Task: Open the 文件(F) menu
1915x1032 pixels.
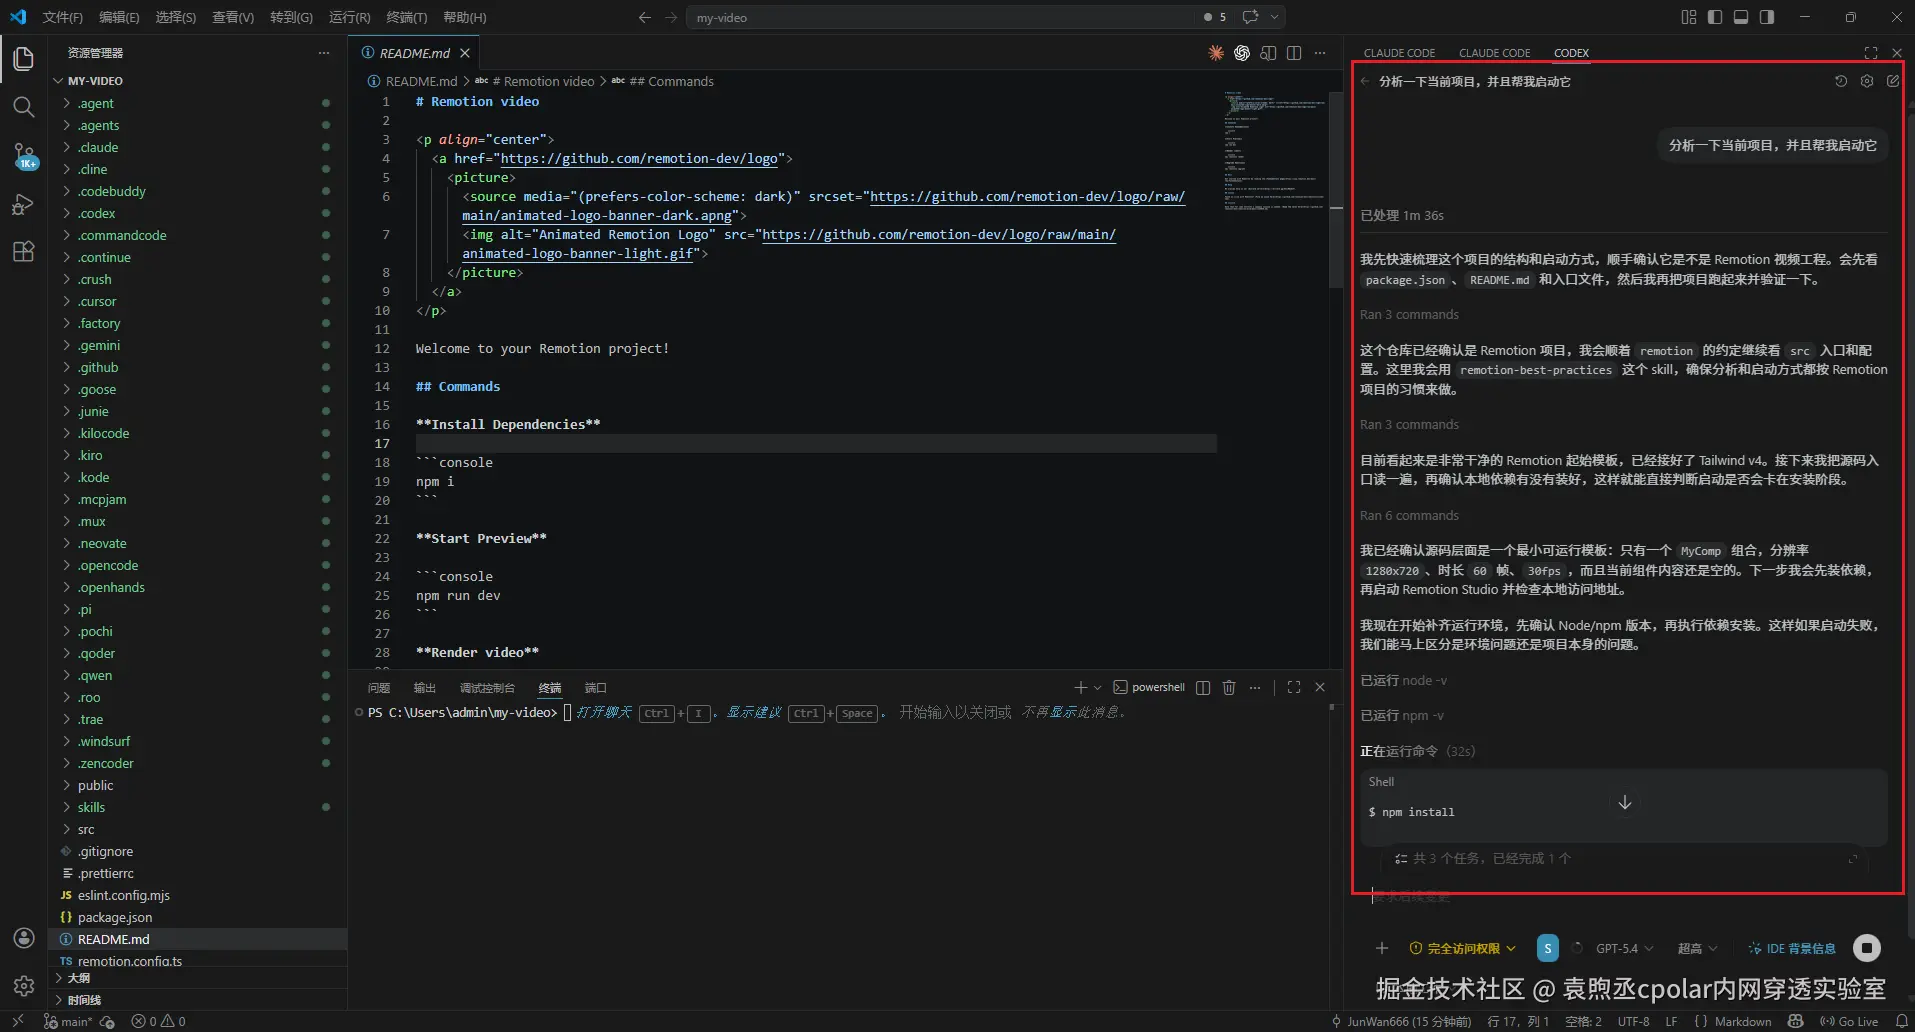Action: [63, 17]
